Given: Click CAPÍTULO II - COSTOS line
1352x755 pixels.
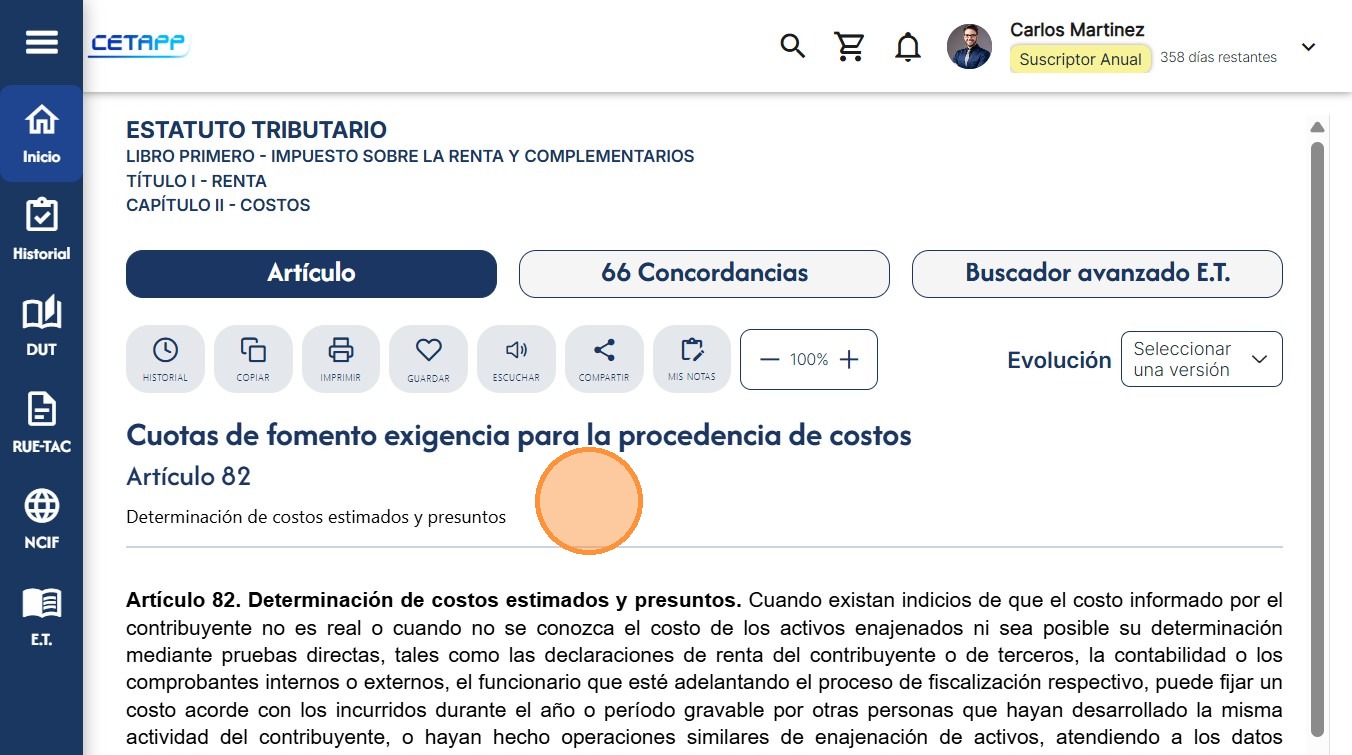Looking at the screenshot, I should tap(218, 205).
